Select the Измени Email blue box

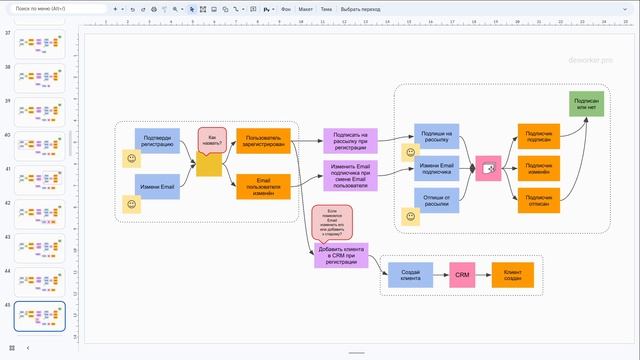pos(157,187)
